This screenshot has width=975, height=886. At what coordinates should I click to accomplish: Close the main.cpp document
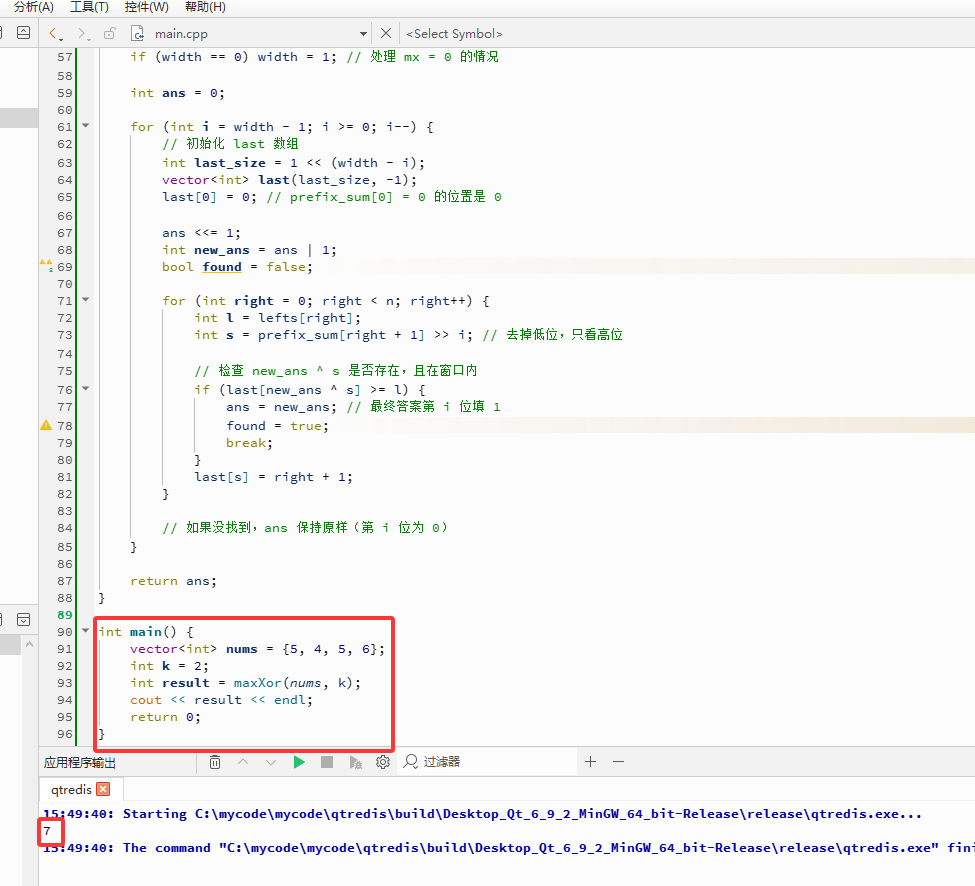click(x=386, y=33)
